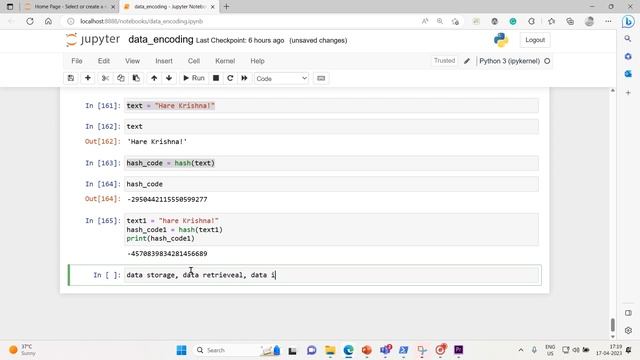This screenshot has height=360, width=640.
Task: Open the command palette keyboard icon
Action: (321, 78)
